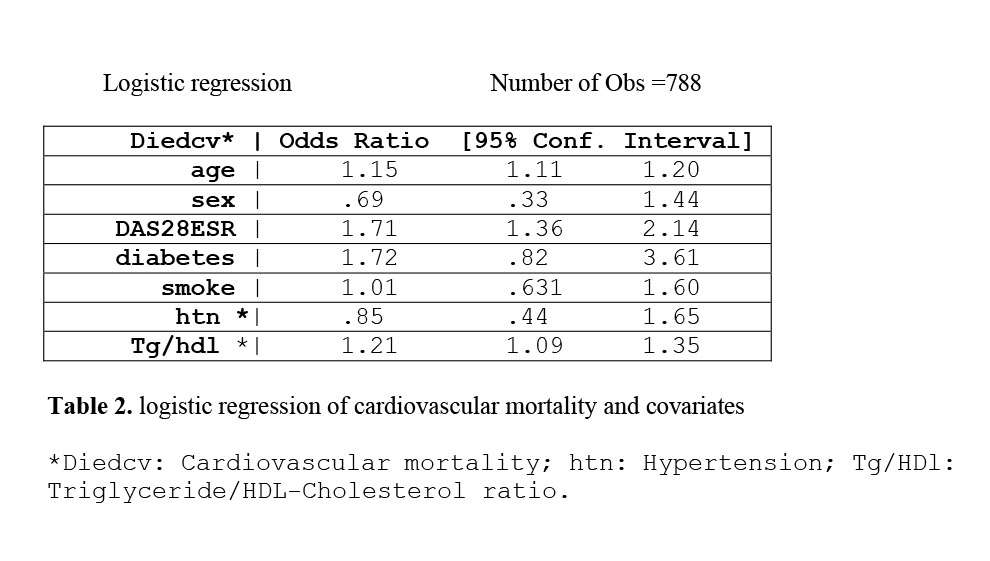990x561 pixels.
Task: Click the "htn *" row label
Action: pyautogui.click(x=212, y=317)
